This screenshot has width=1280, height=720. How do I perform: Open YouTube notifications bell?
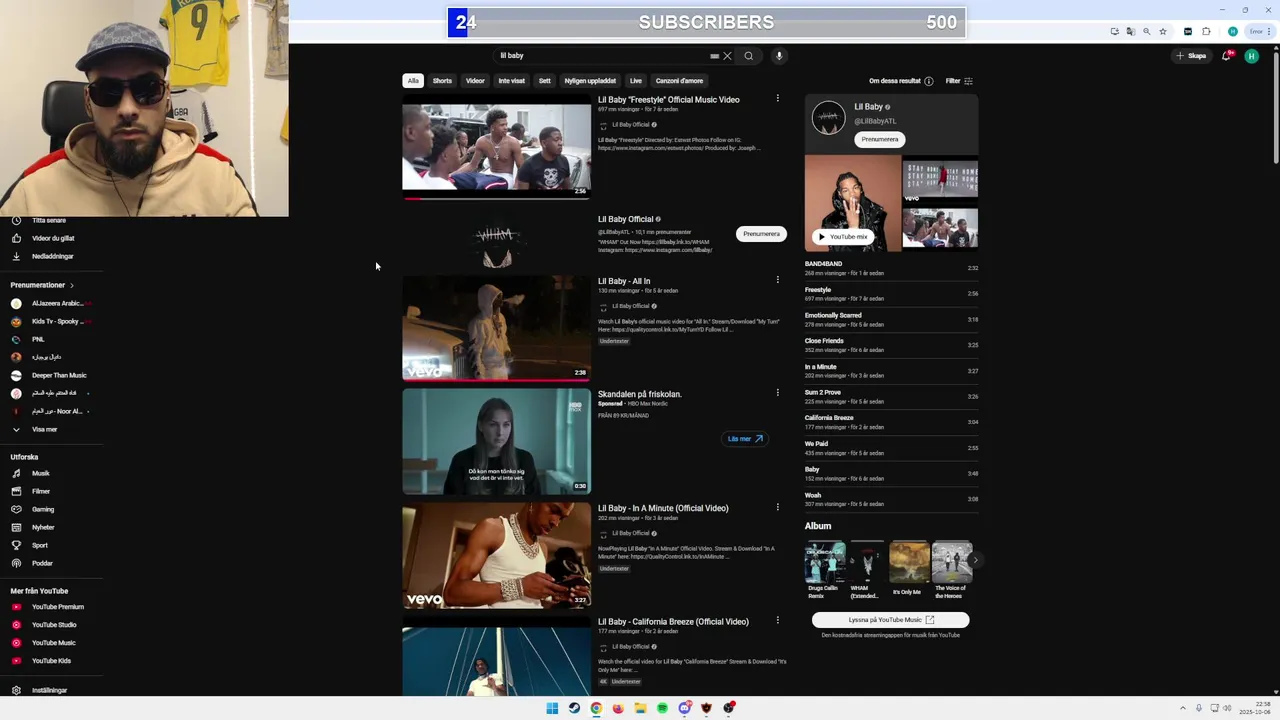(1226, 56)
